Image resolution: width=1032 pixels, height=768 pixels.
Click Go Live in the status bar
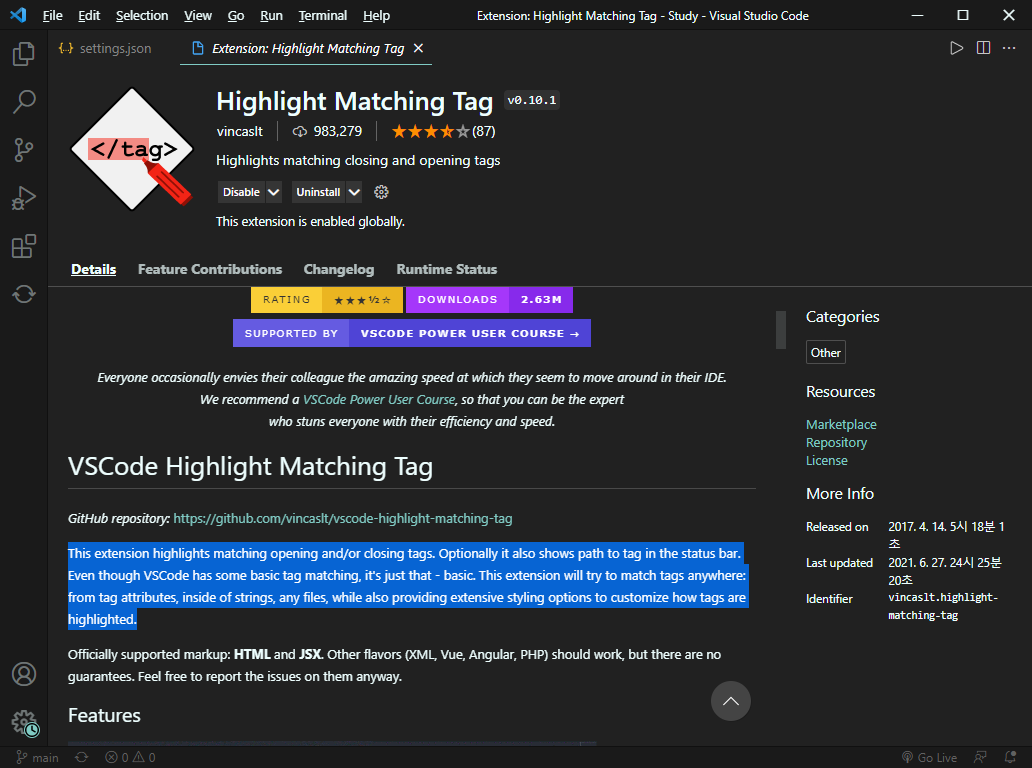click(929, 757)
